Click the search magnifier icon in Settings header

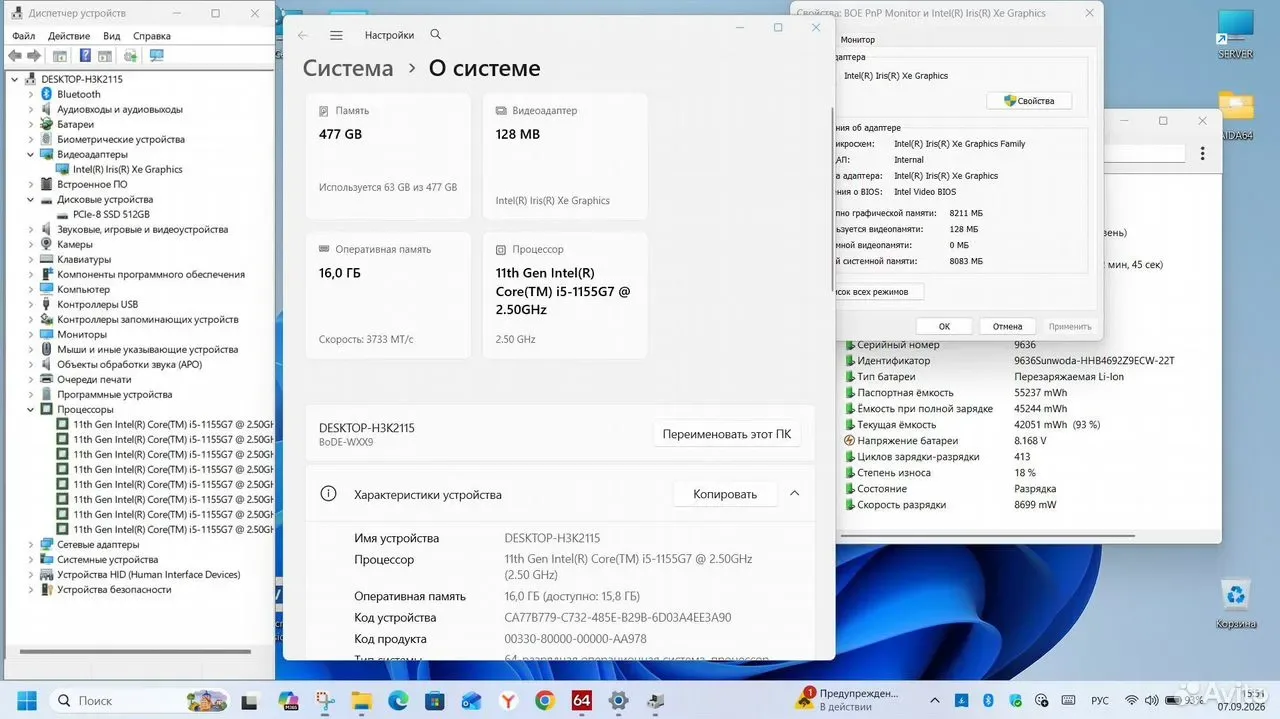[x=435, y=35]
